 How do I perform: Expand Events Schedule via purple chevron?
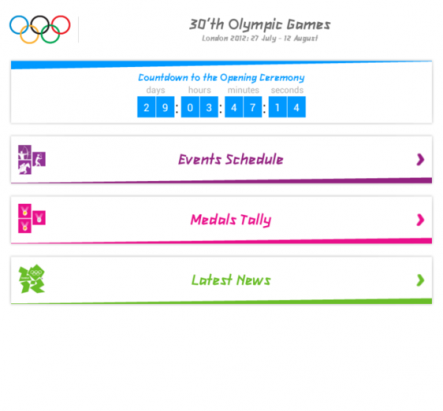point(420,160)
